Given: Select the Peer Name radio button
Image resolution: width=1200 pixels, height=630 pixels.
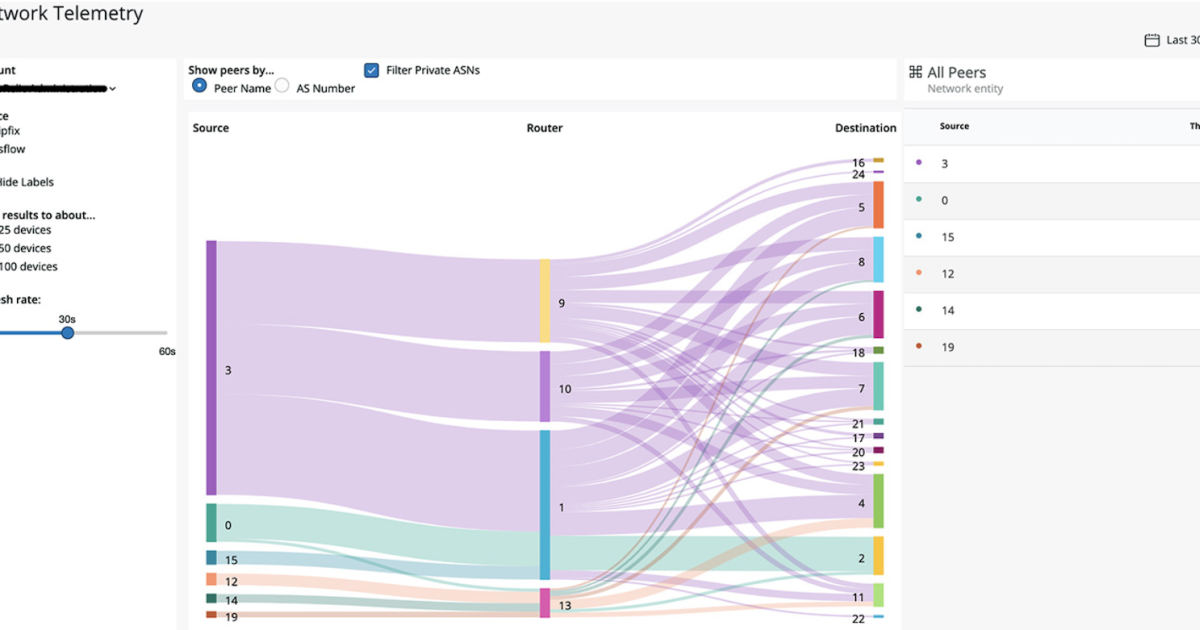Looking at the screenshot, I should click(x=199, y=87).
